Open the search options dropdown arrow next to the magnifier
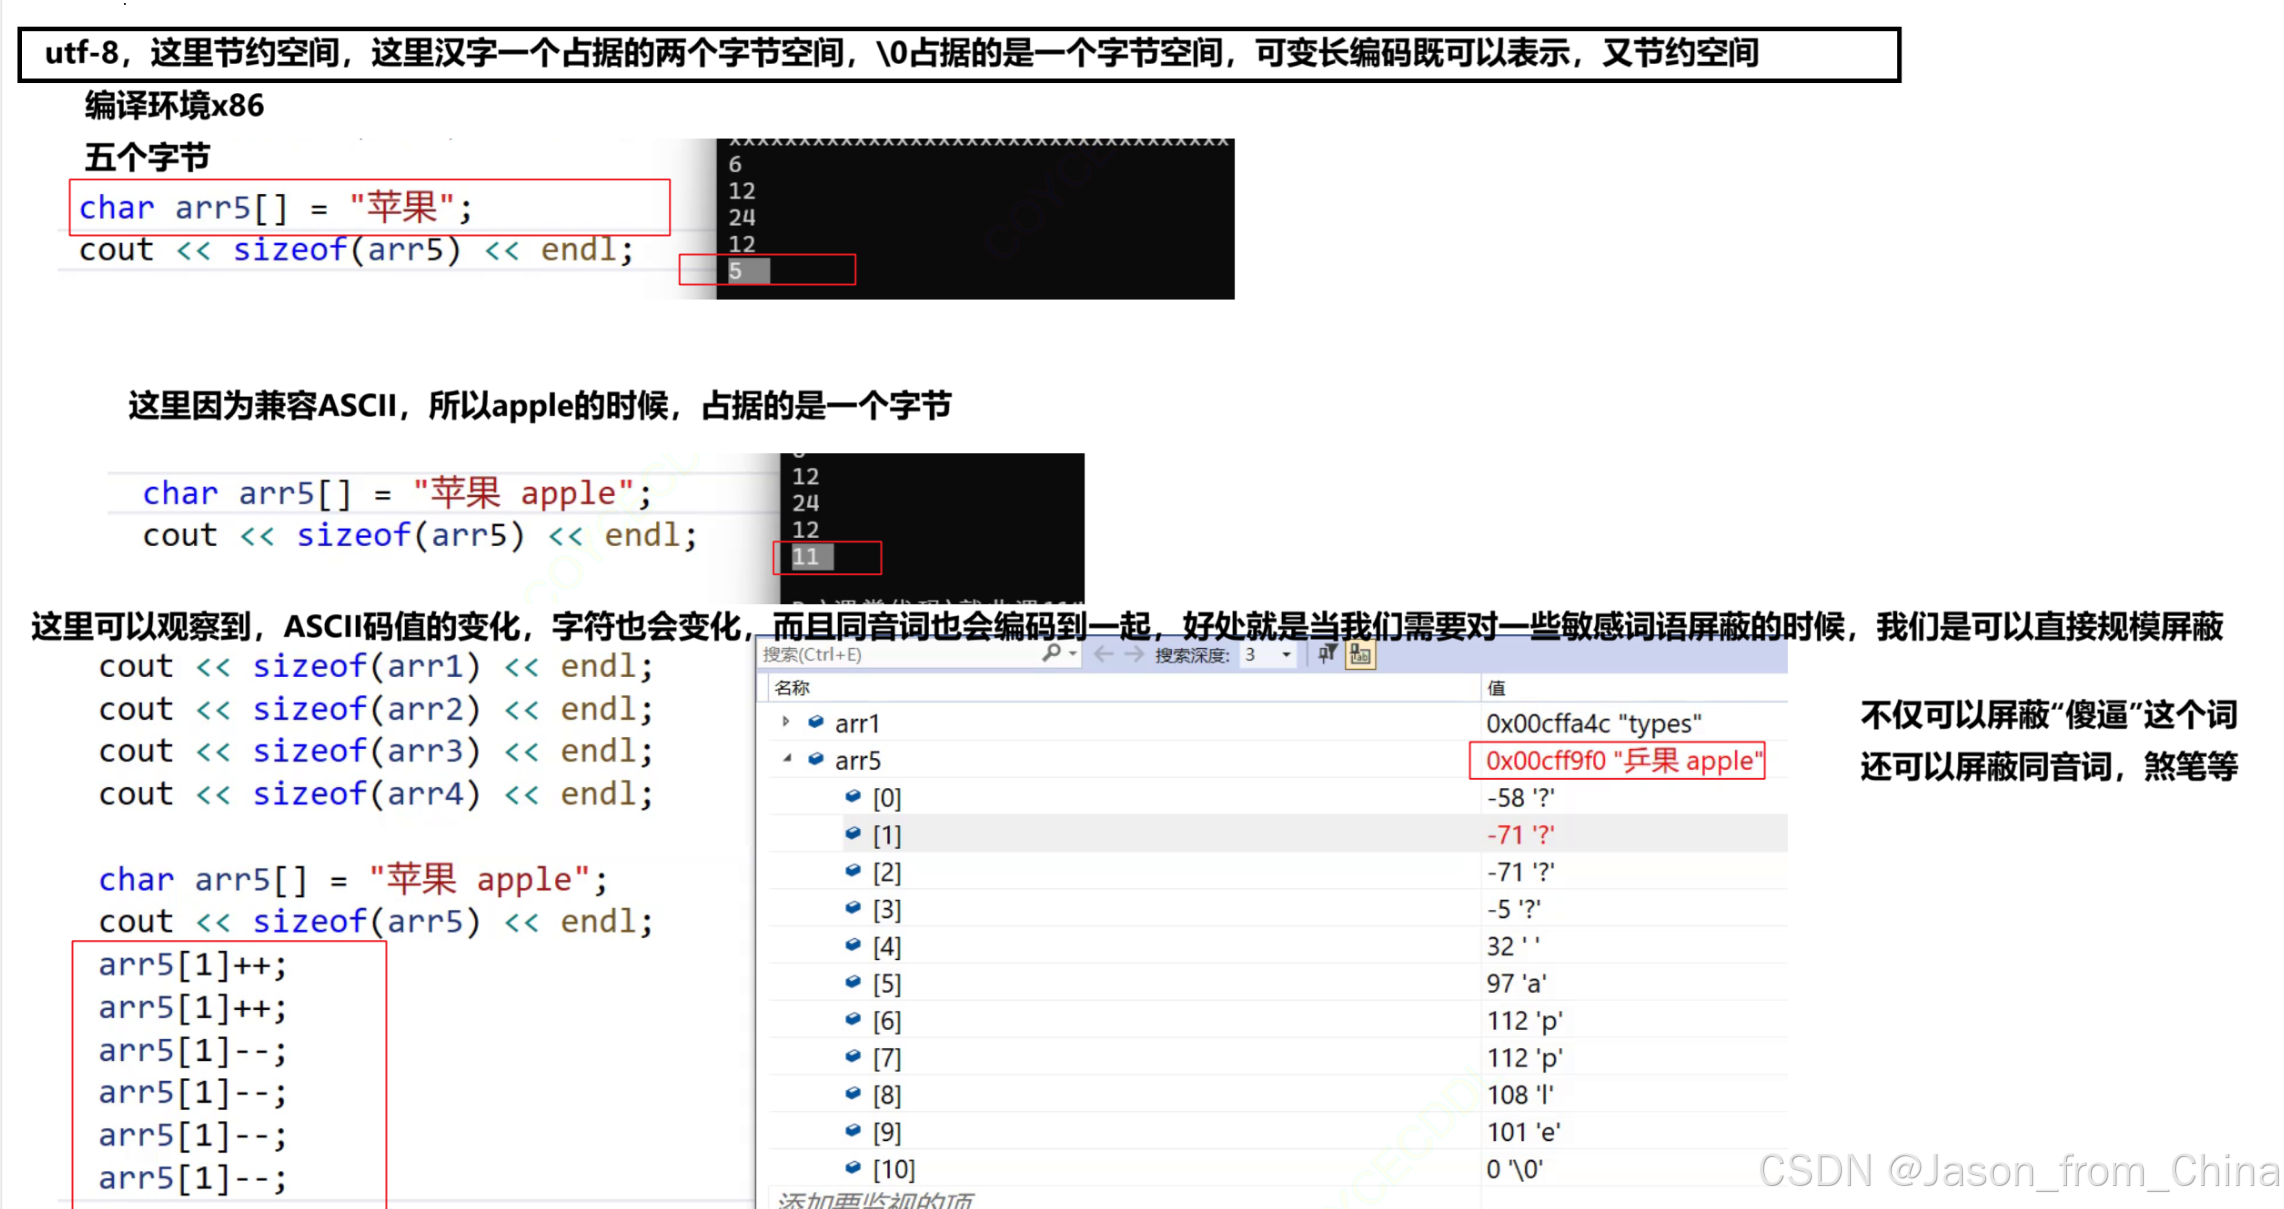 point(1073,654)
